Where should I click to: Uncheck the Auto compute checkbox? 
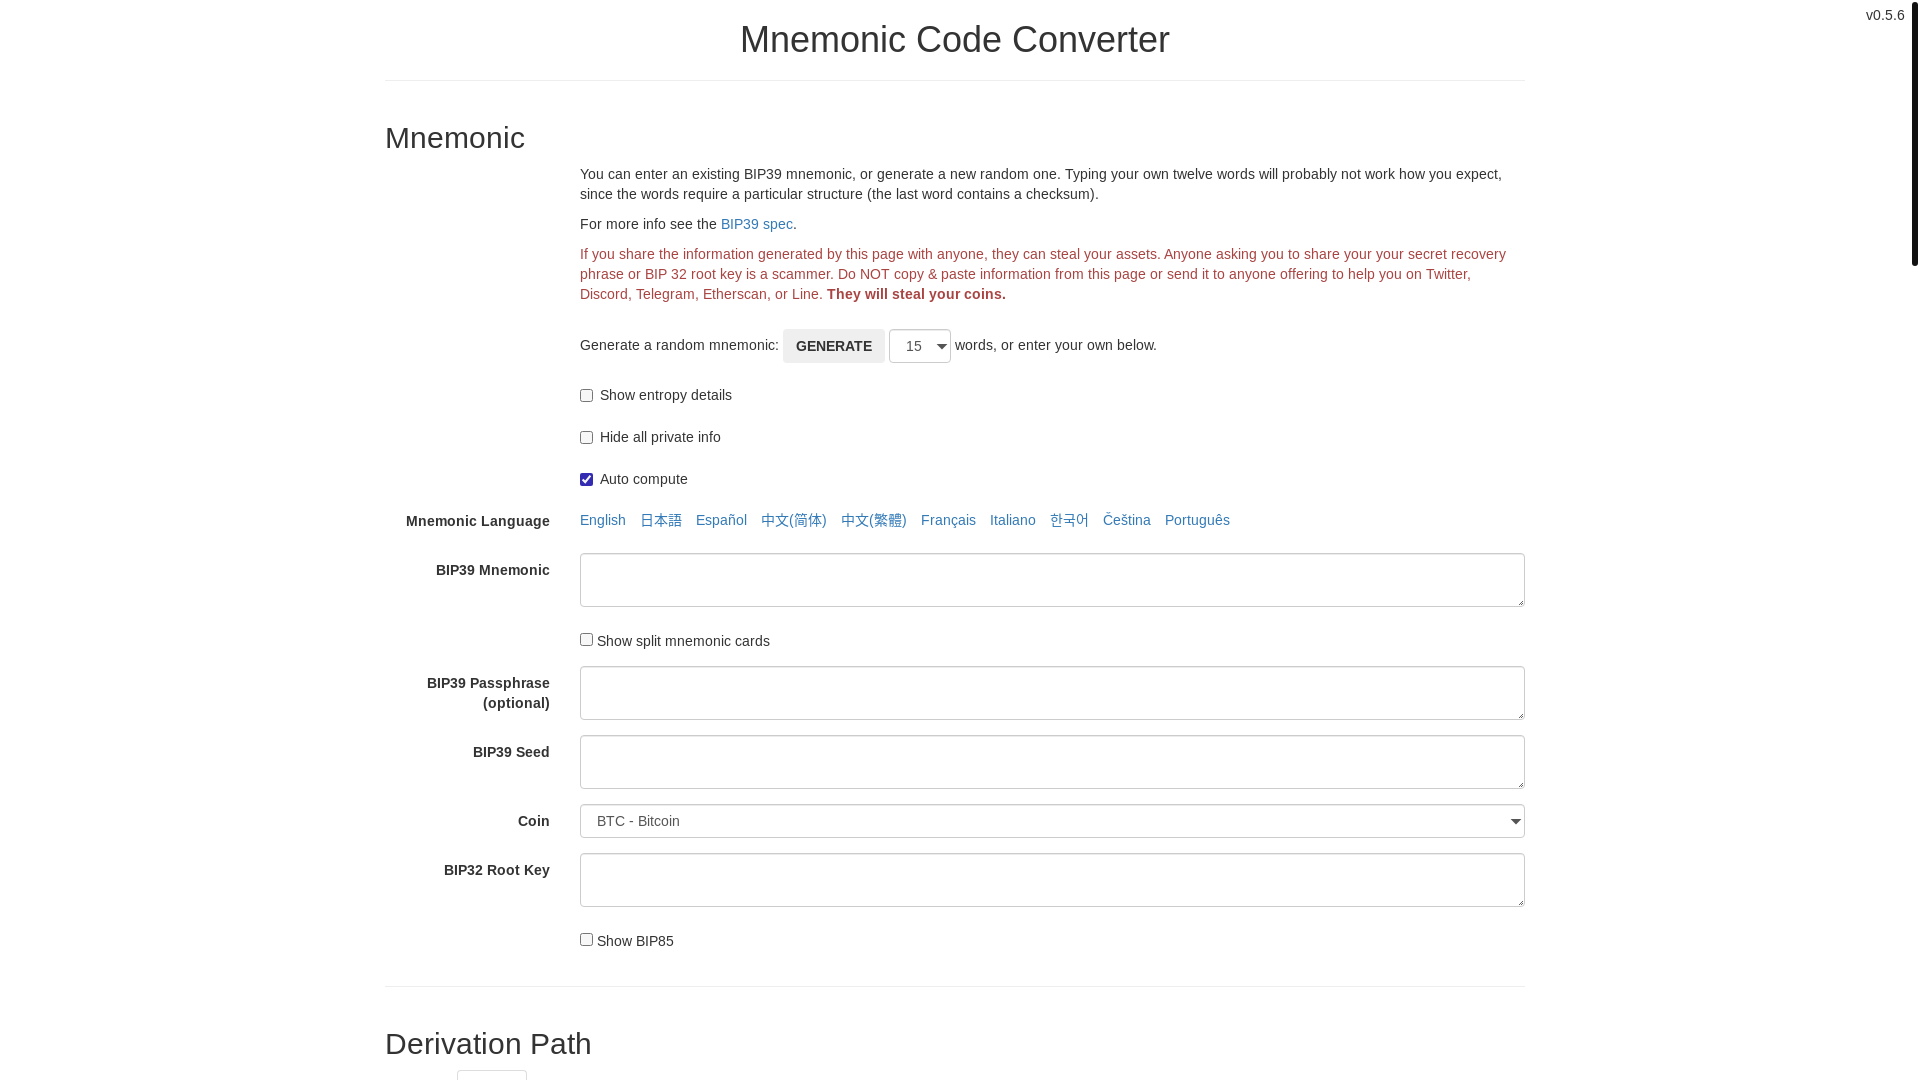586,480
